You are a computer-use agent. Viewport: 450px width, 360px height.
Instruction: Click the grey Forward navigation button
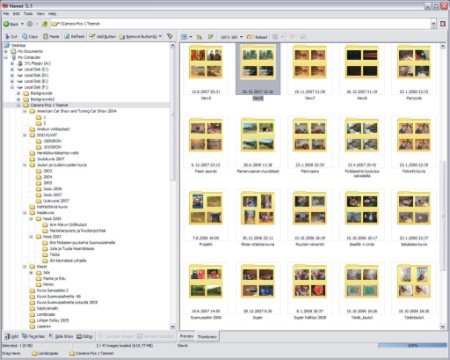(30, 24)
